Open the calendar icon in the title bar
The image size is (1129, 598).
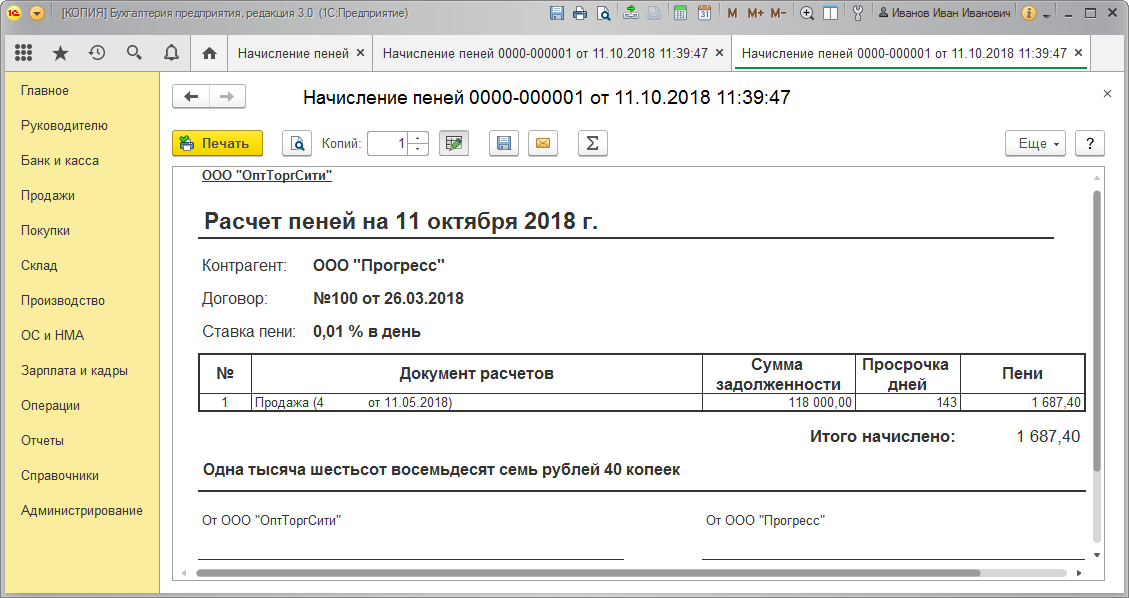(x=704, y=13)
